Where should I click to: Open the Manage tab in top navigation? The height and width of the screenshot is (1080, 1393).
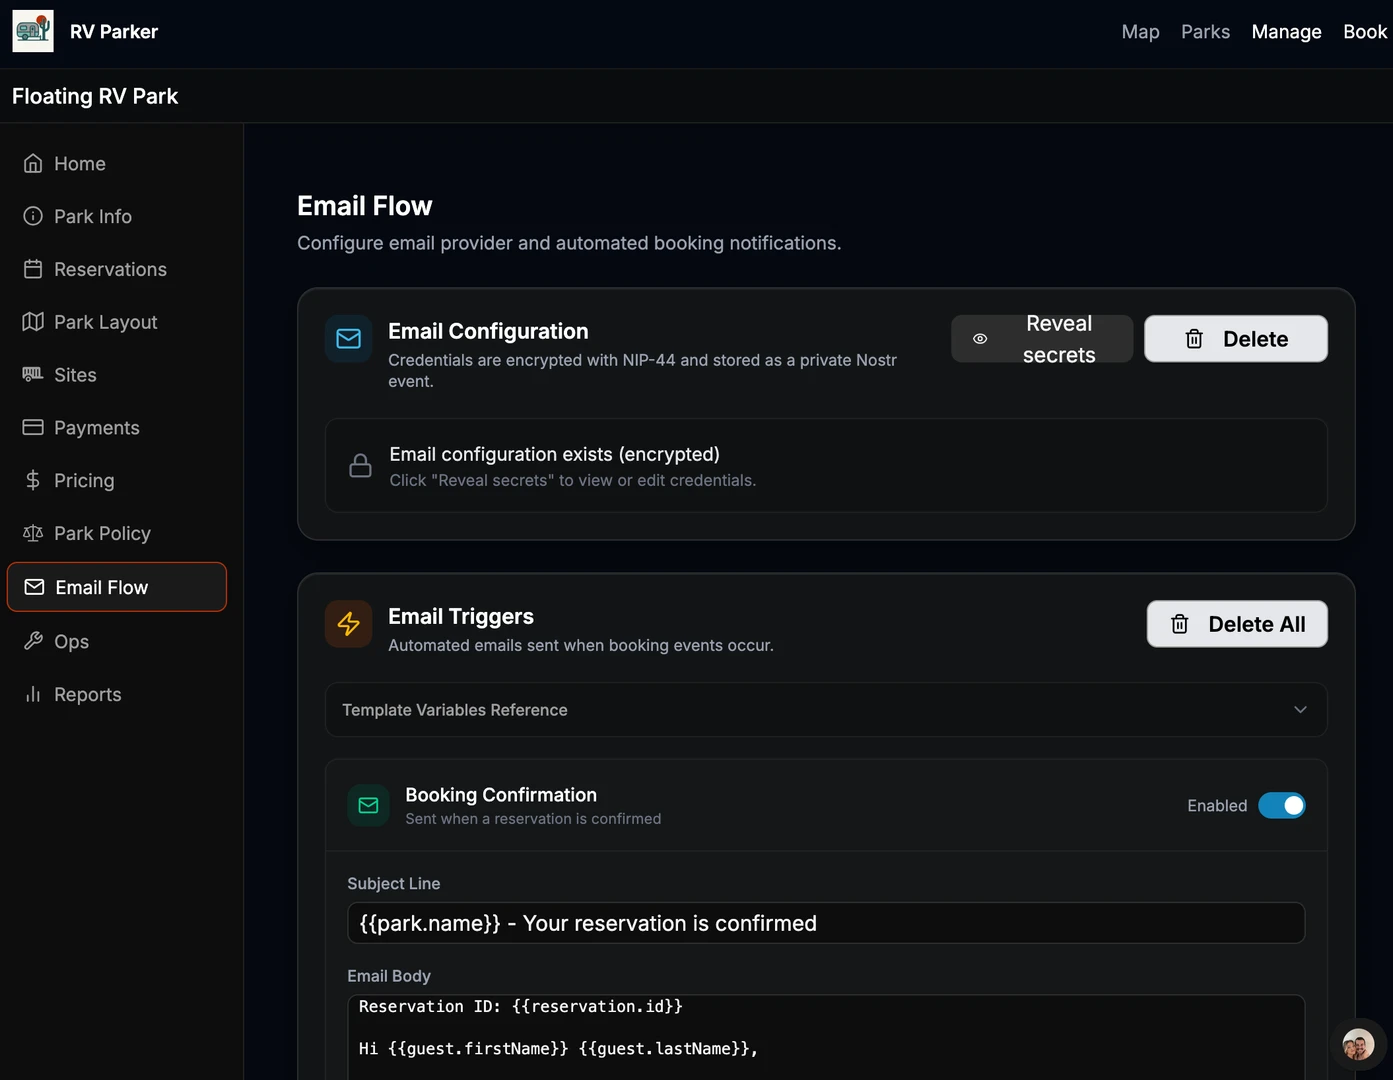click(1286, 32)
